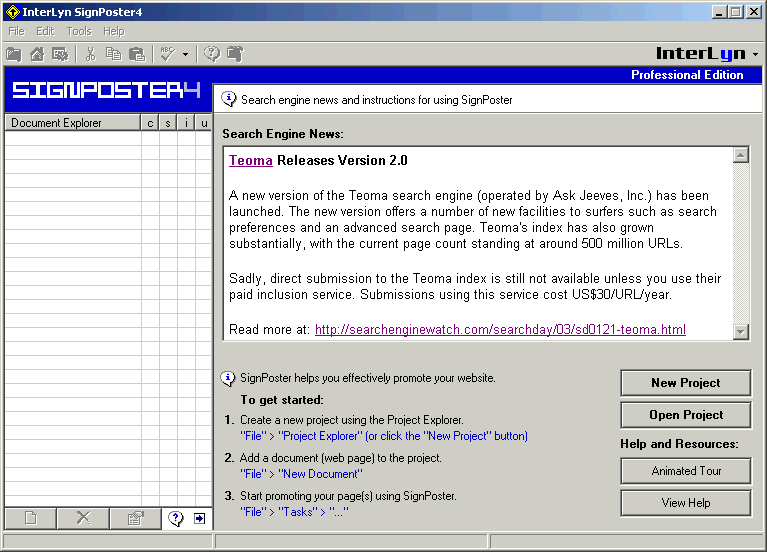The height and width of the screenshot is (552, 767).
Task: Open the InterLyn logo dropdown arrow
Action: pos(756,54)
